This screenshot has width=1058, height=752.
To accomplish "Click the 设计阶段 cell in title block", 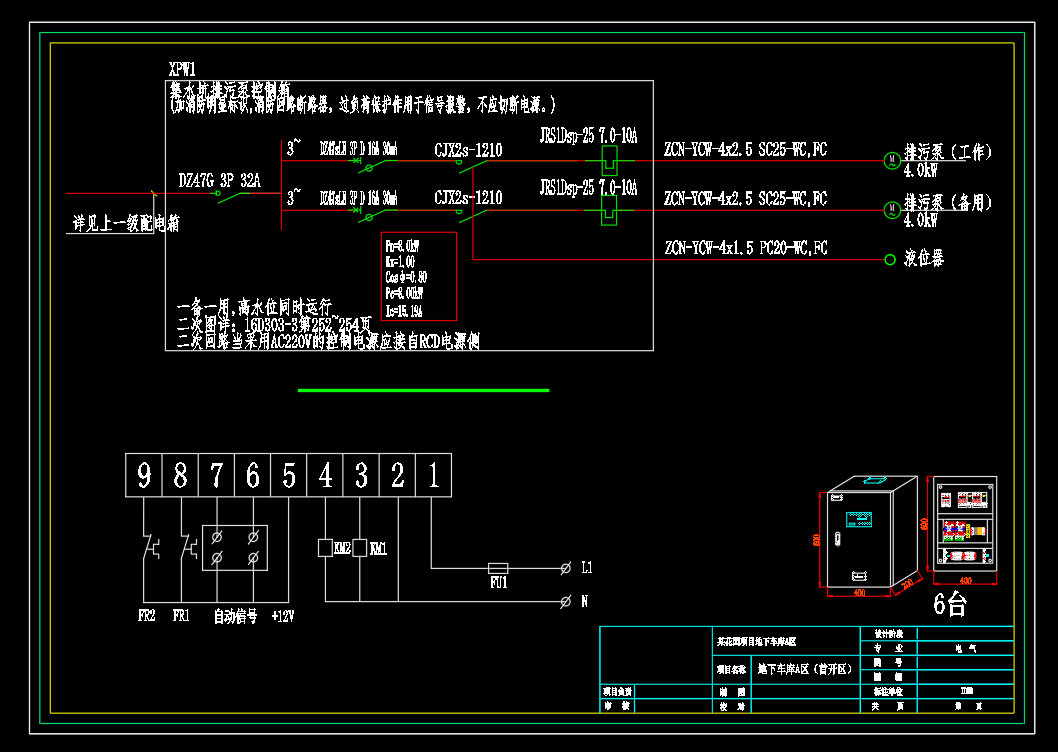I will tap(889, 634).
